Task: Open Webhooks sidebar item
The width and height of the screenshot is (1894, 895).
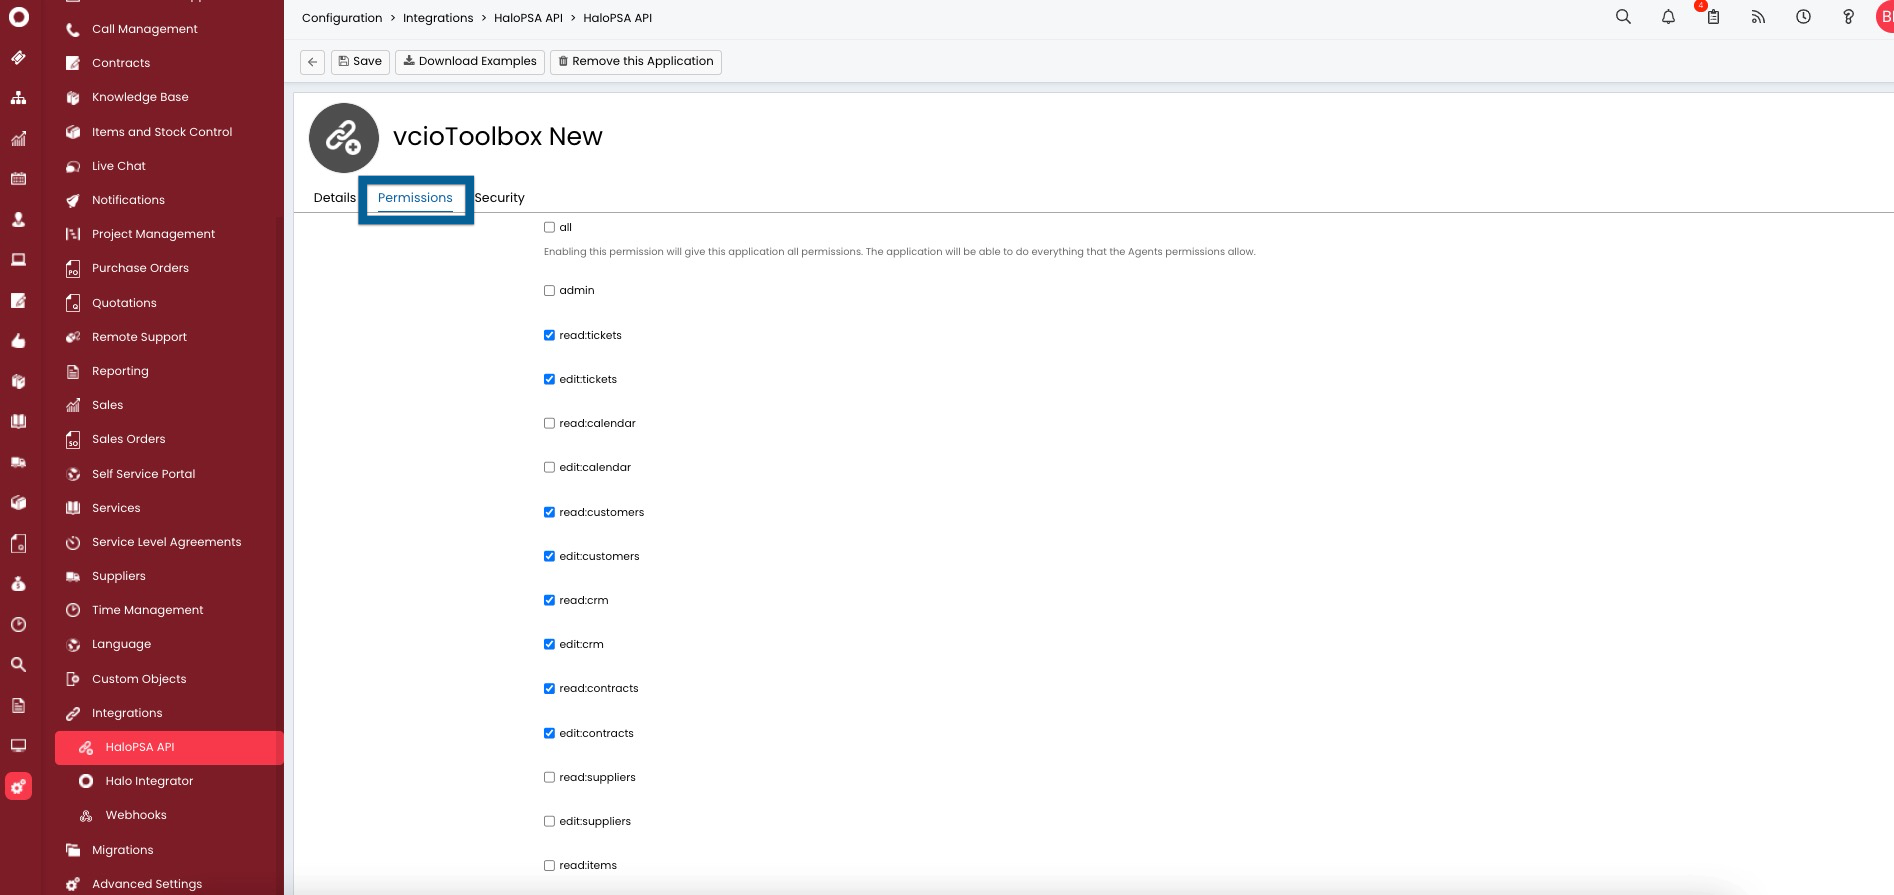Action: coord(136,815)
